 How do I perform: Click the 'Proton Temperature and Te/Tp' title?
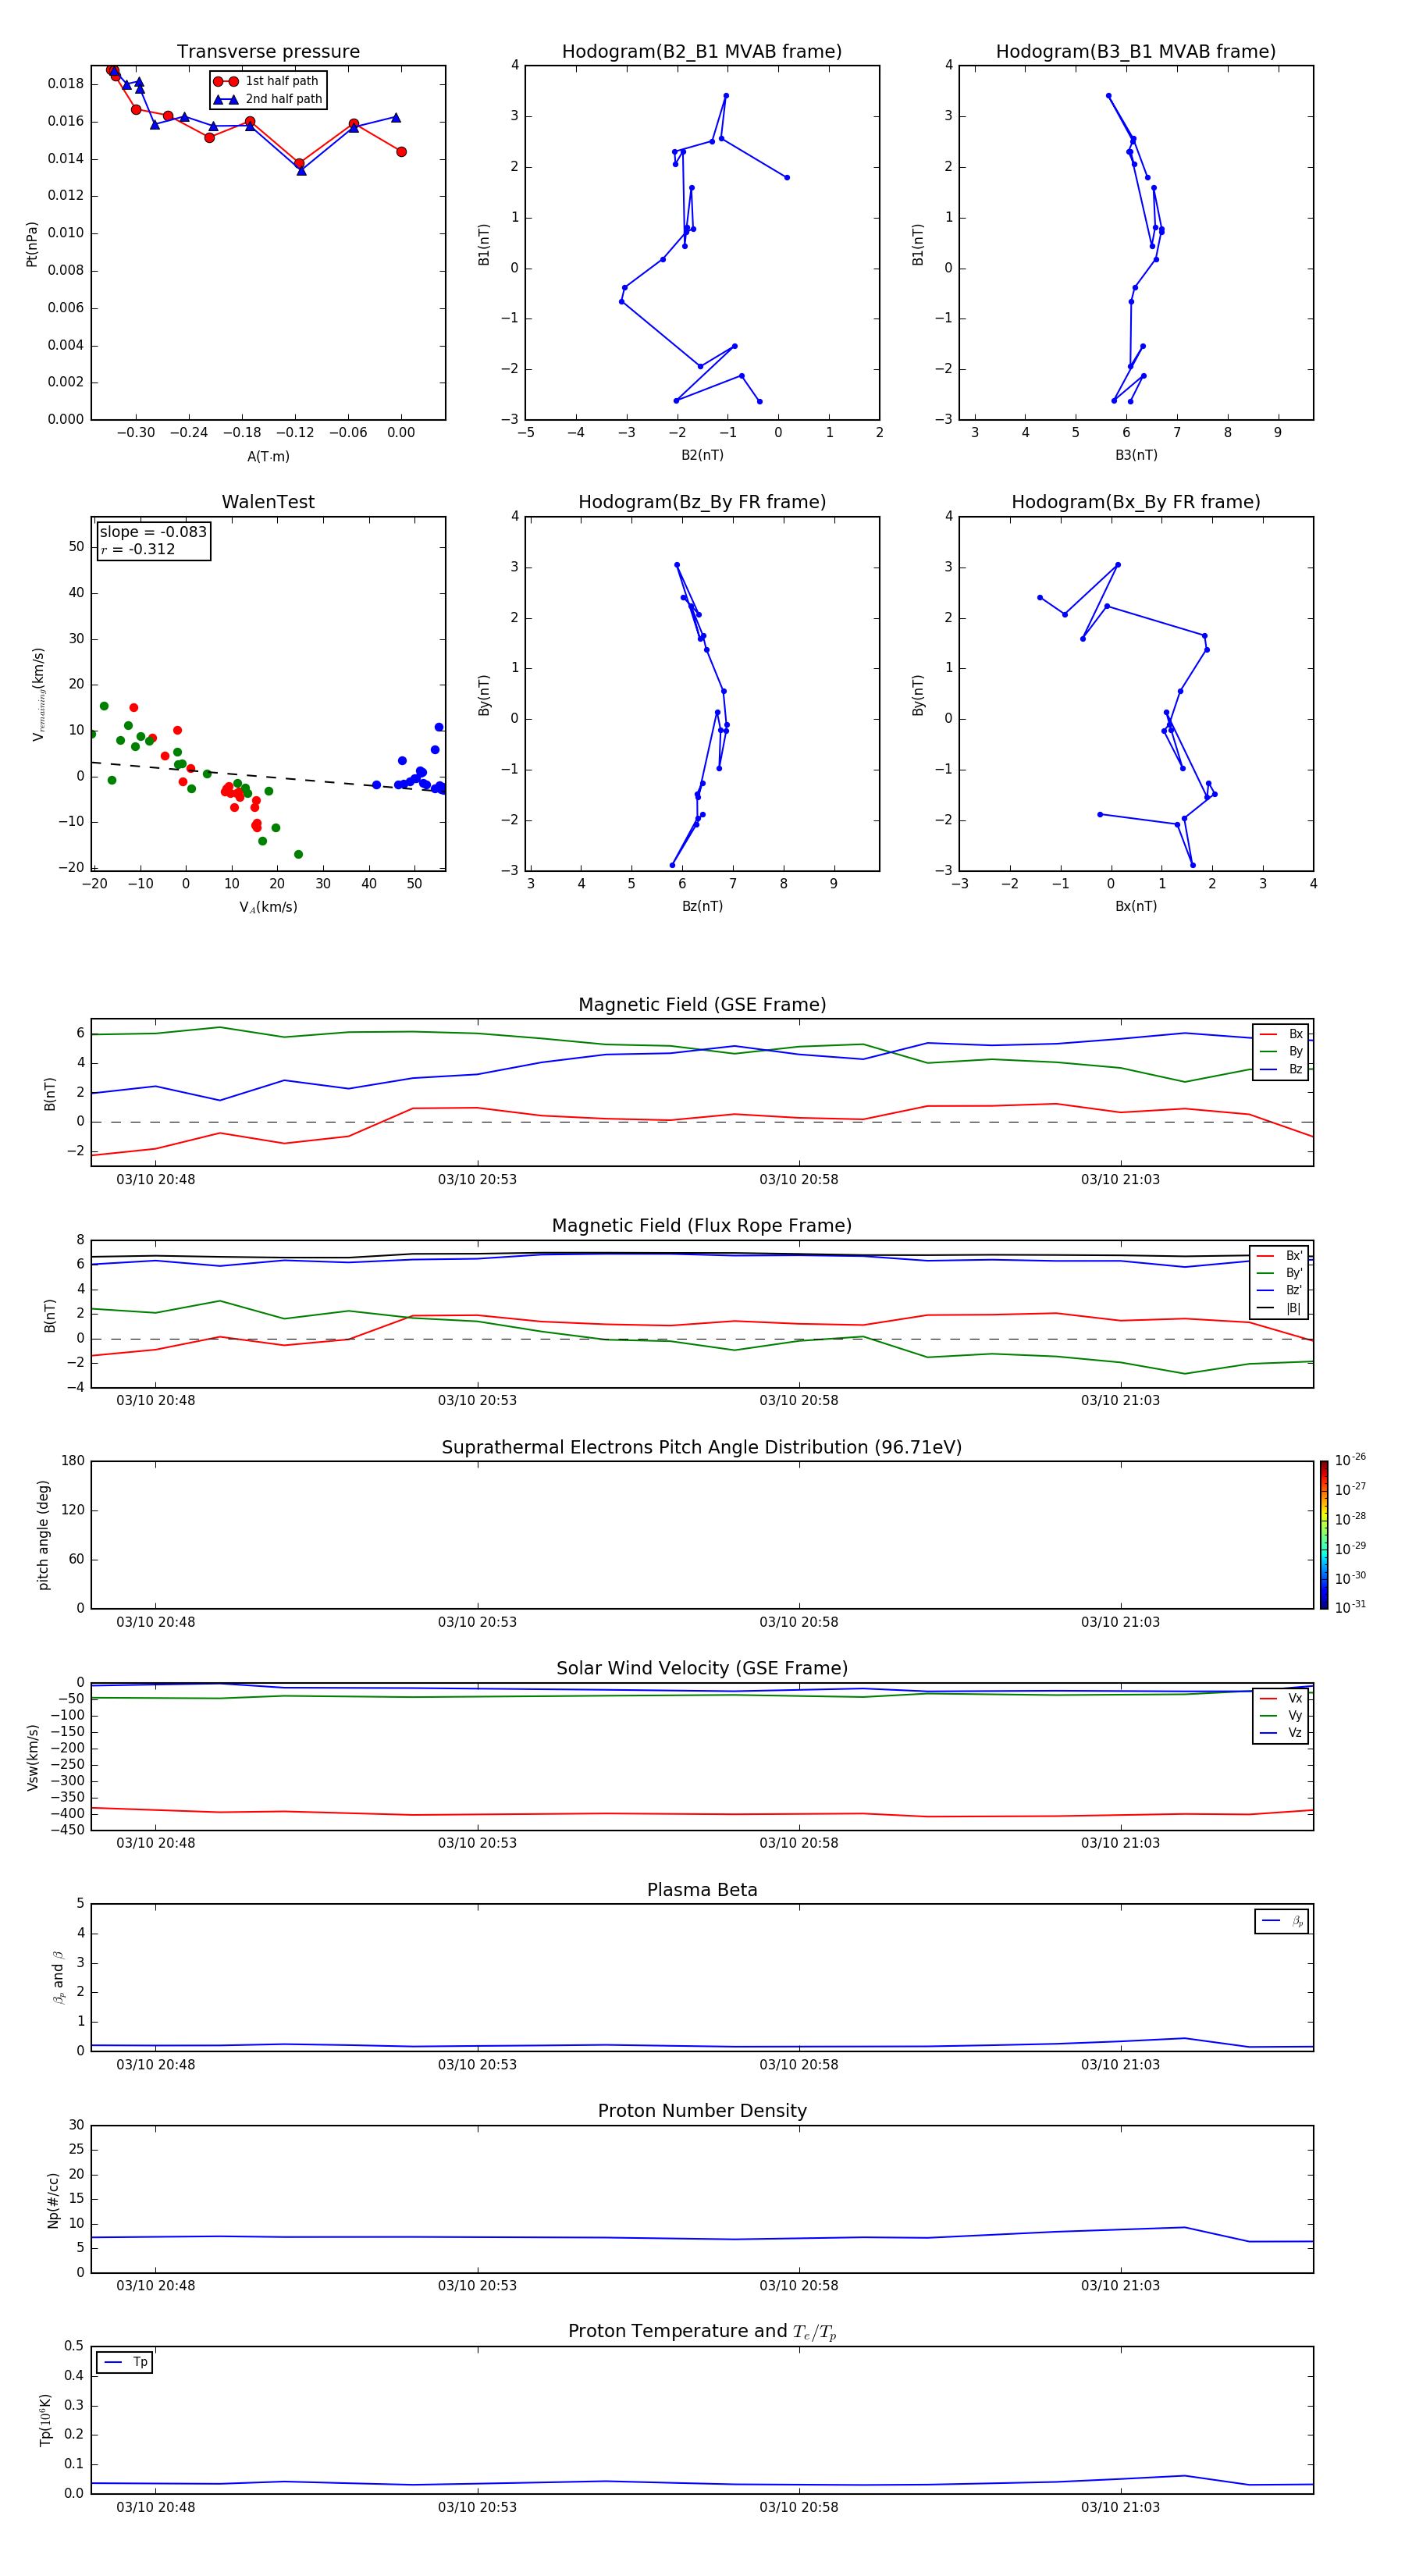702,2332
